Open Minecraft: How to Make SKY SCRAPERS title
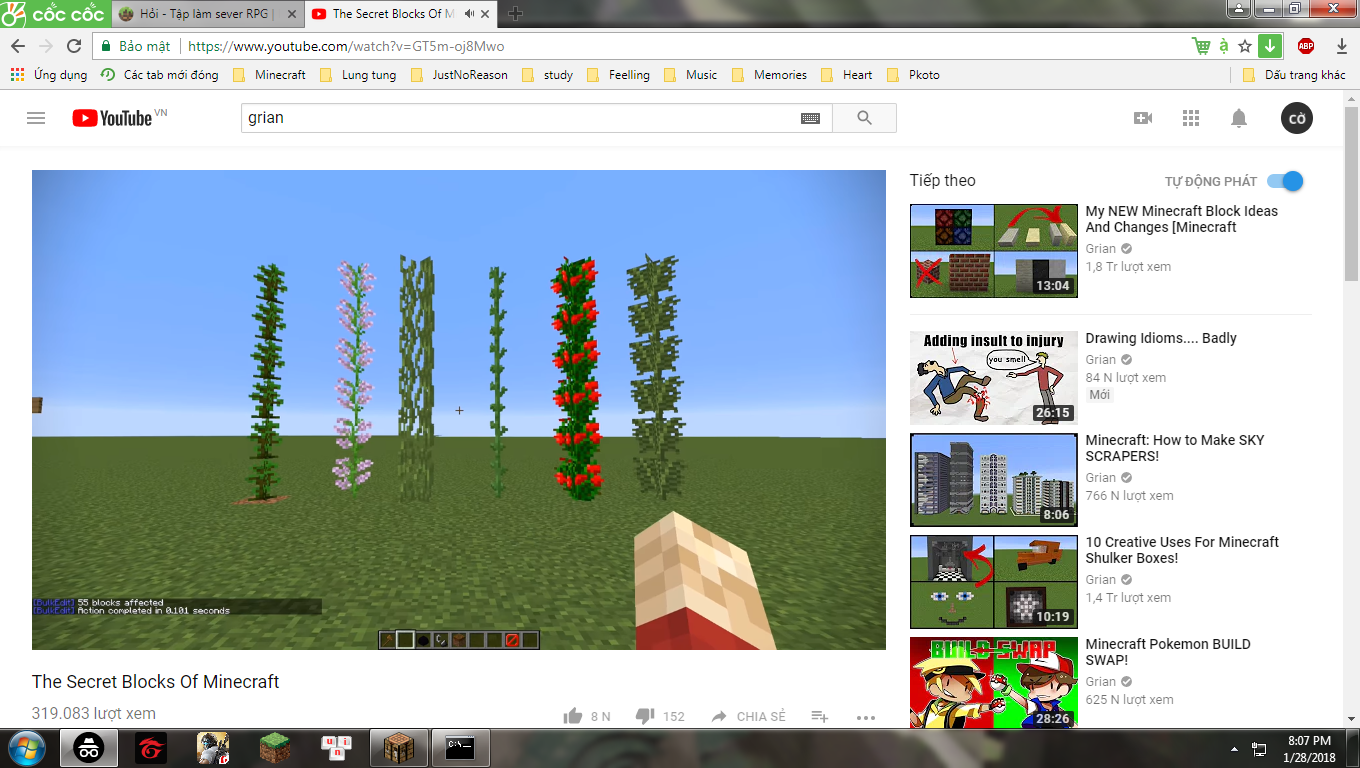 tap(1175, 448)
